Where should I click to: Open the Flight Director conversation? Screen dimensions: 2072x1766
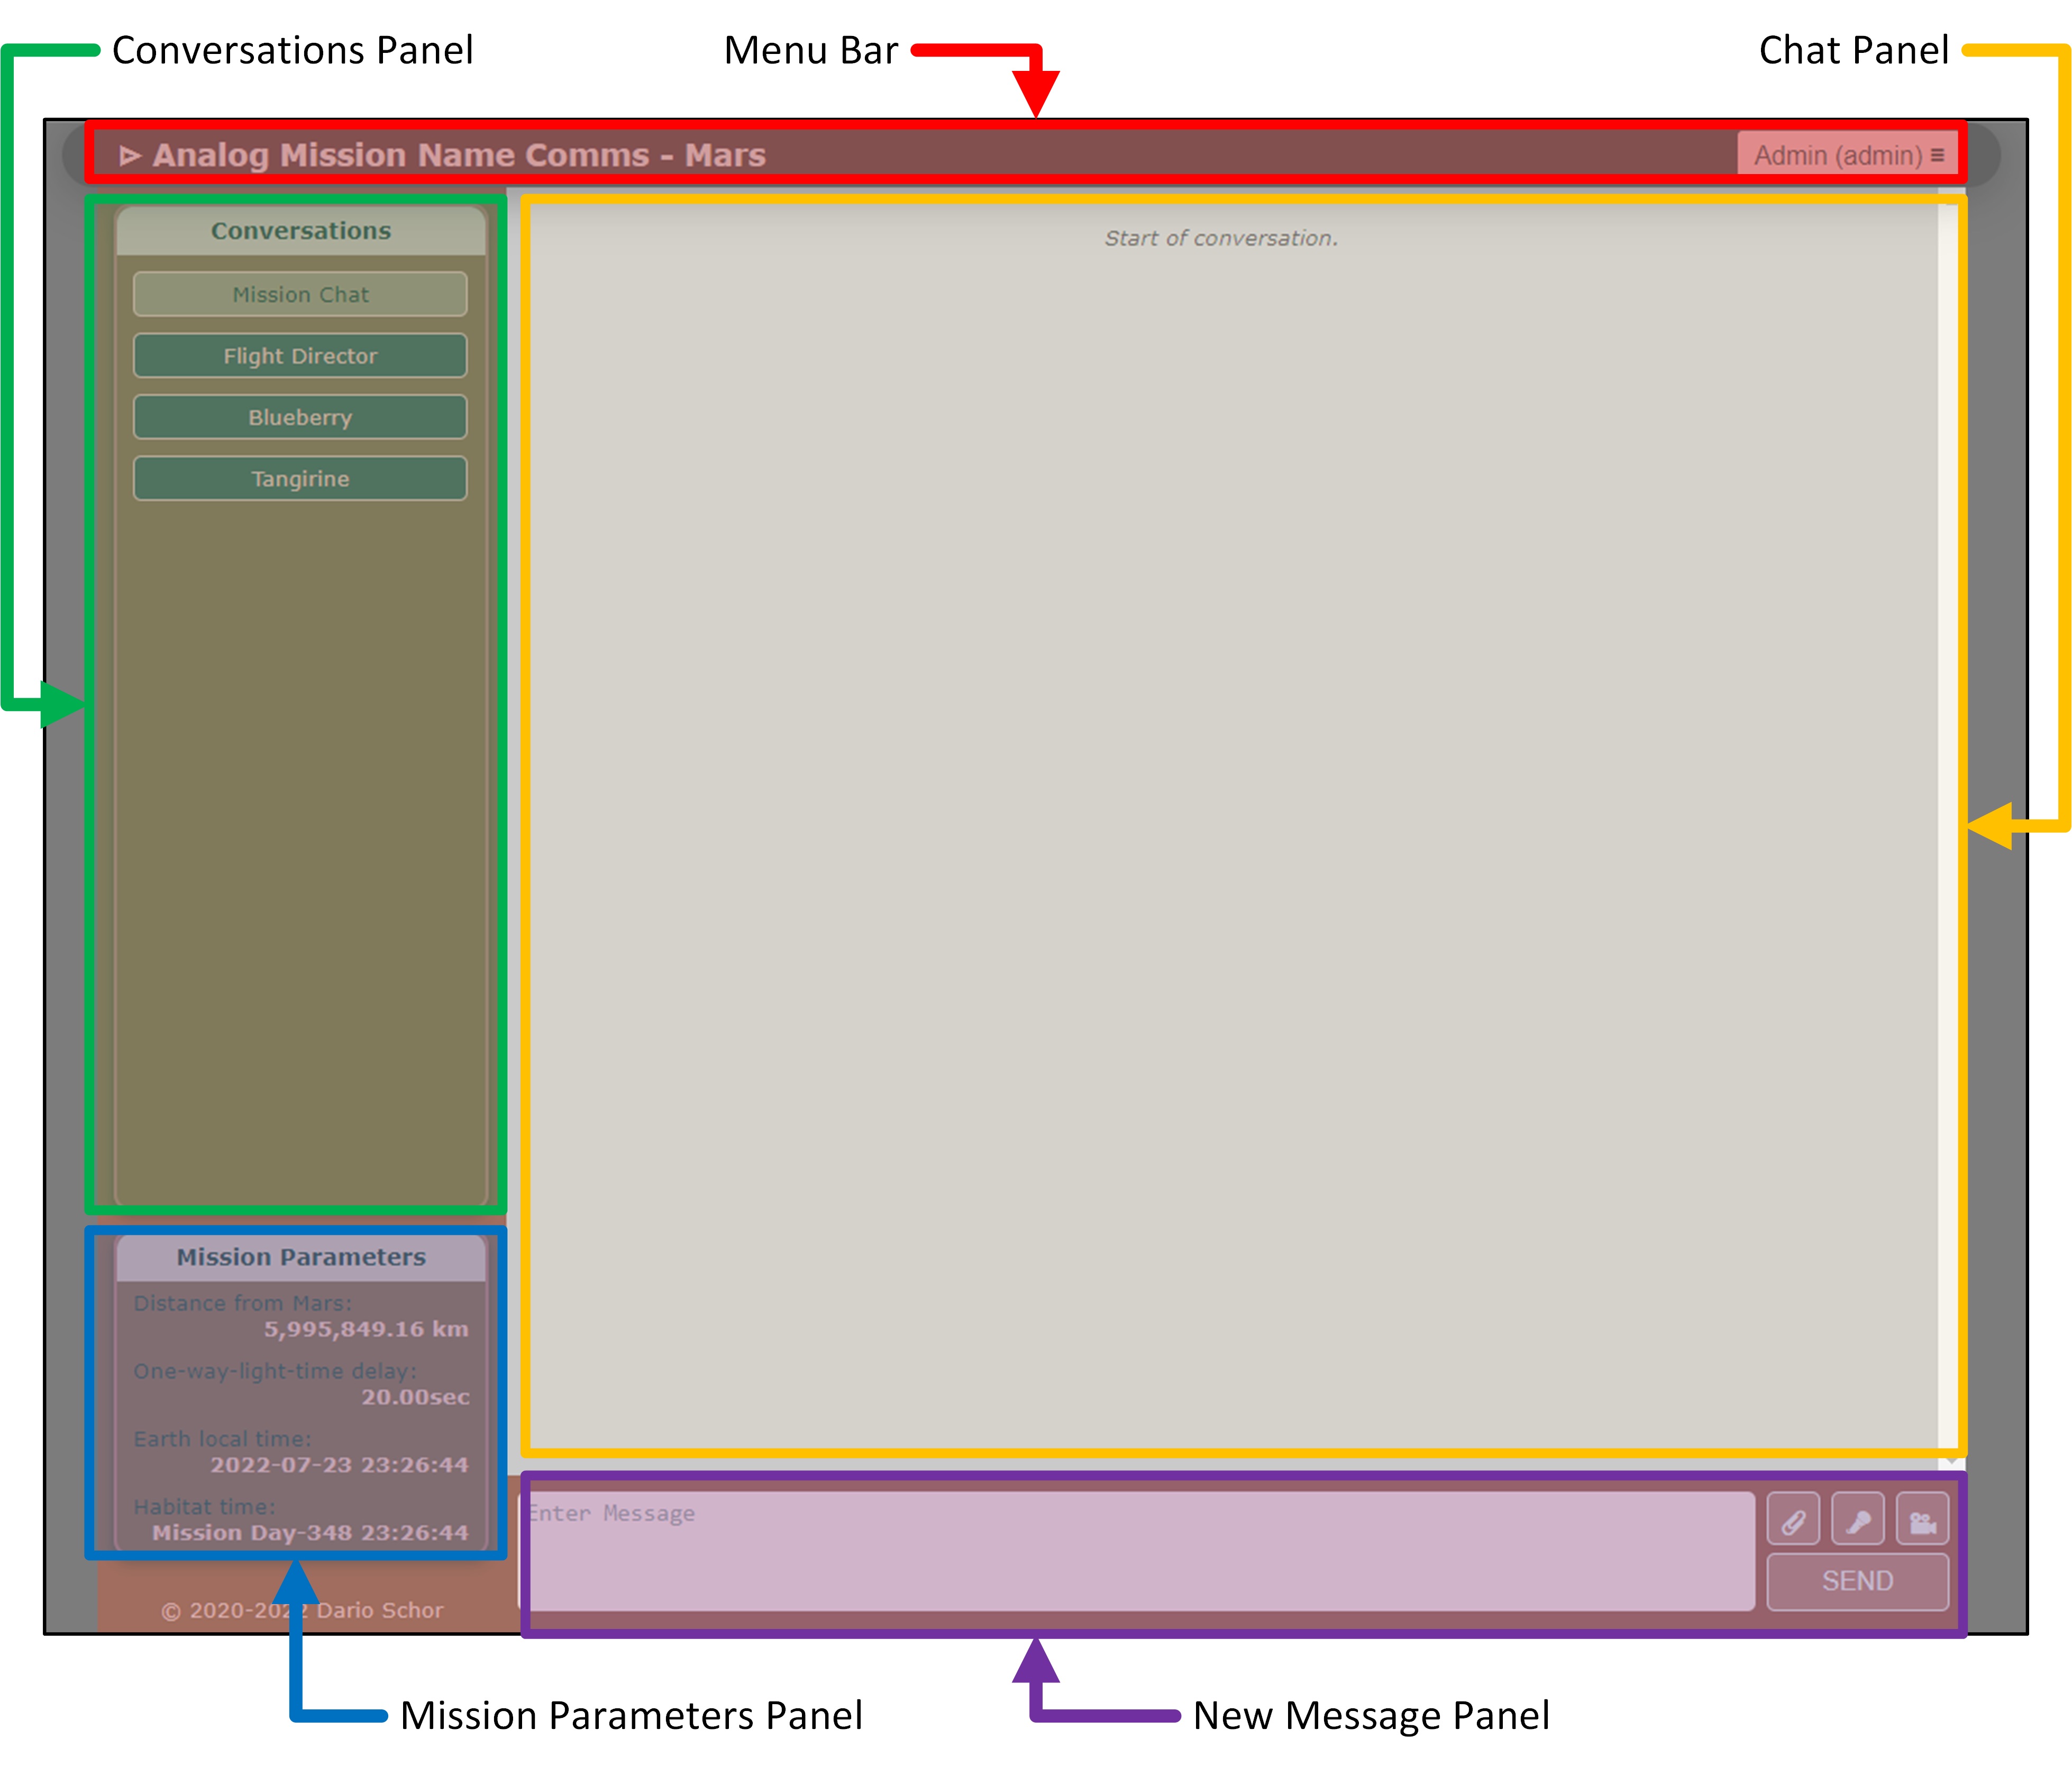coord(300,356)
